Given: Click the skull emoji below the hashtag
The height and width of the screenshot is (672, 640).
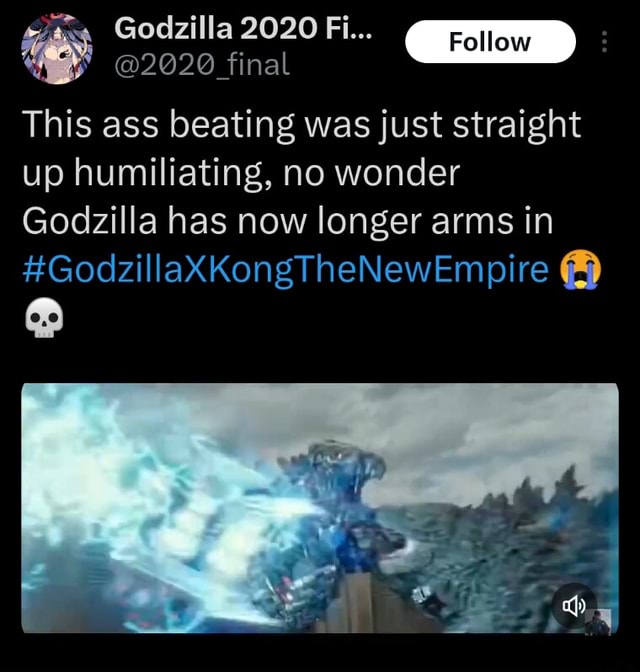Looking at the screenshot, I should tap(44, 318).
